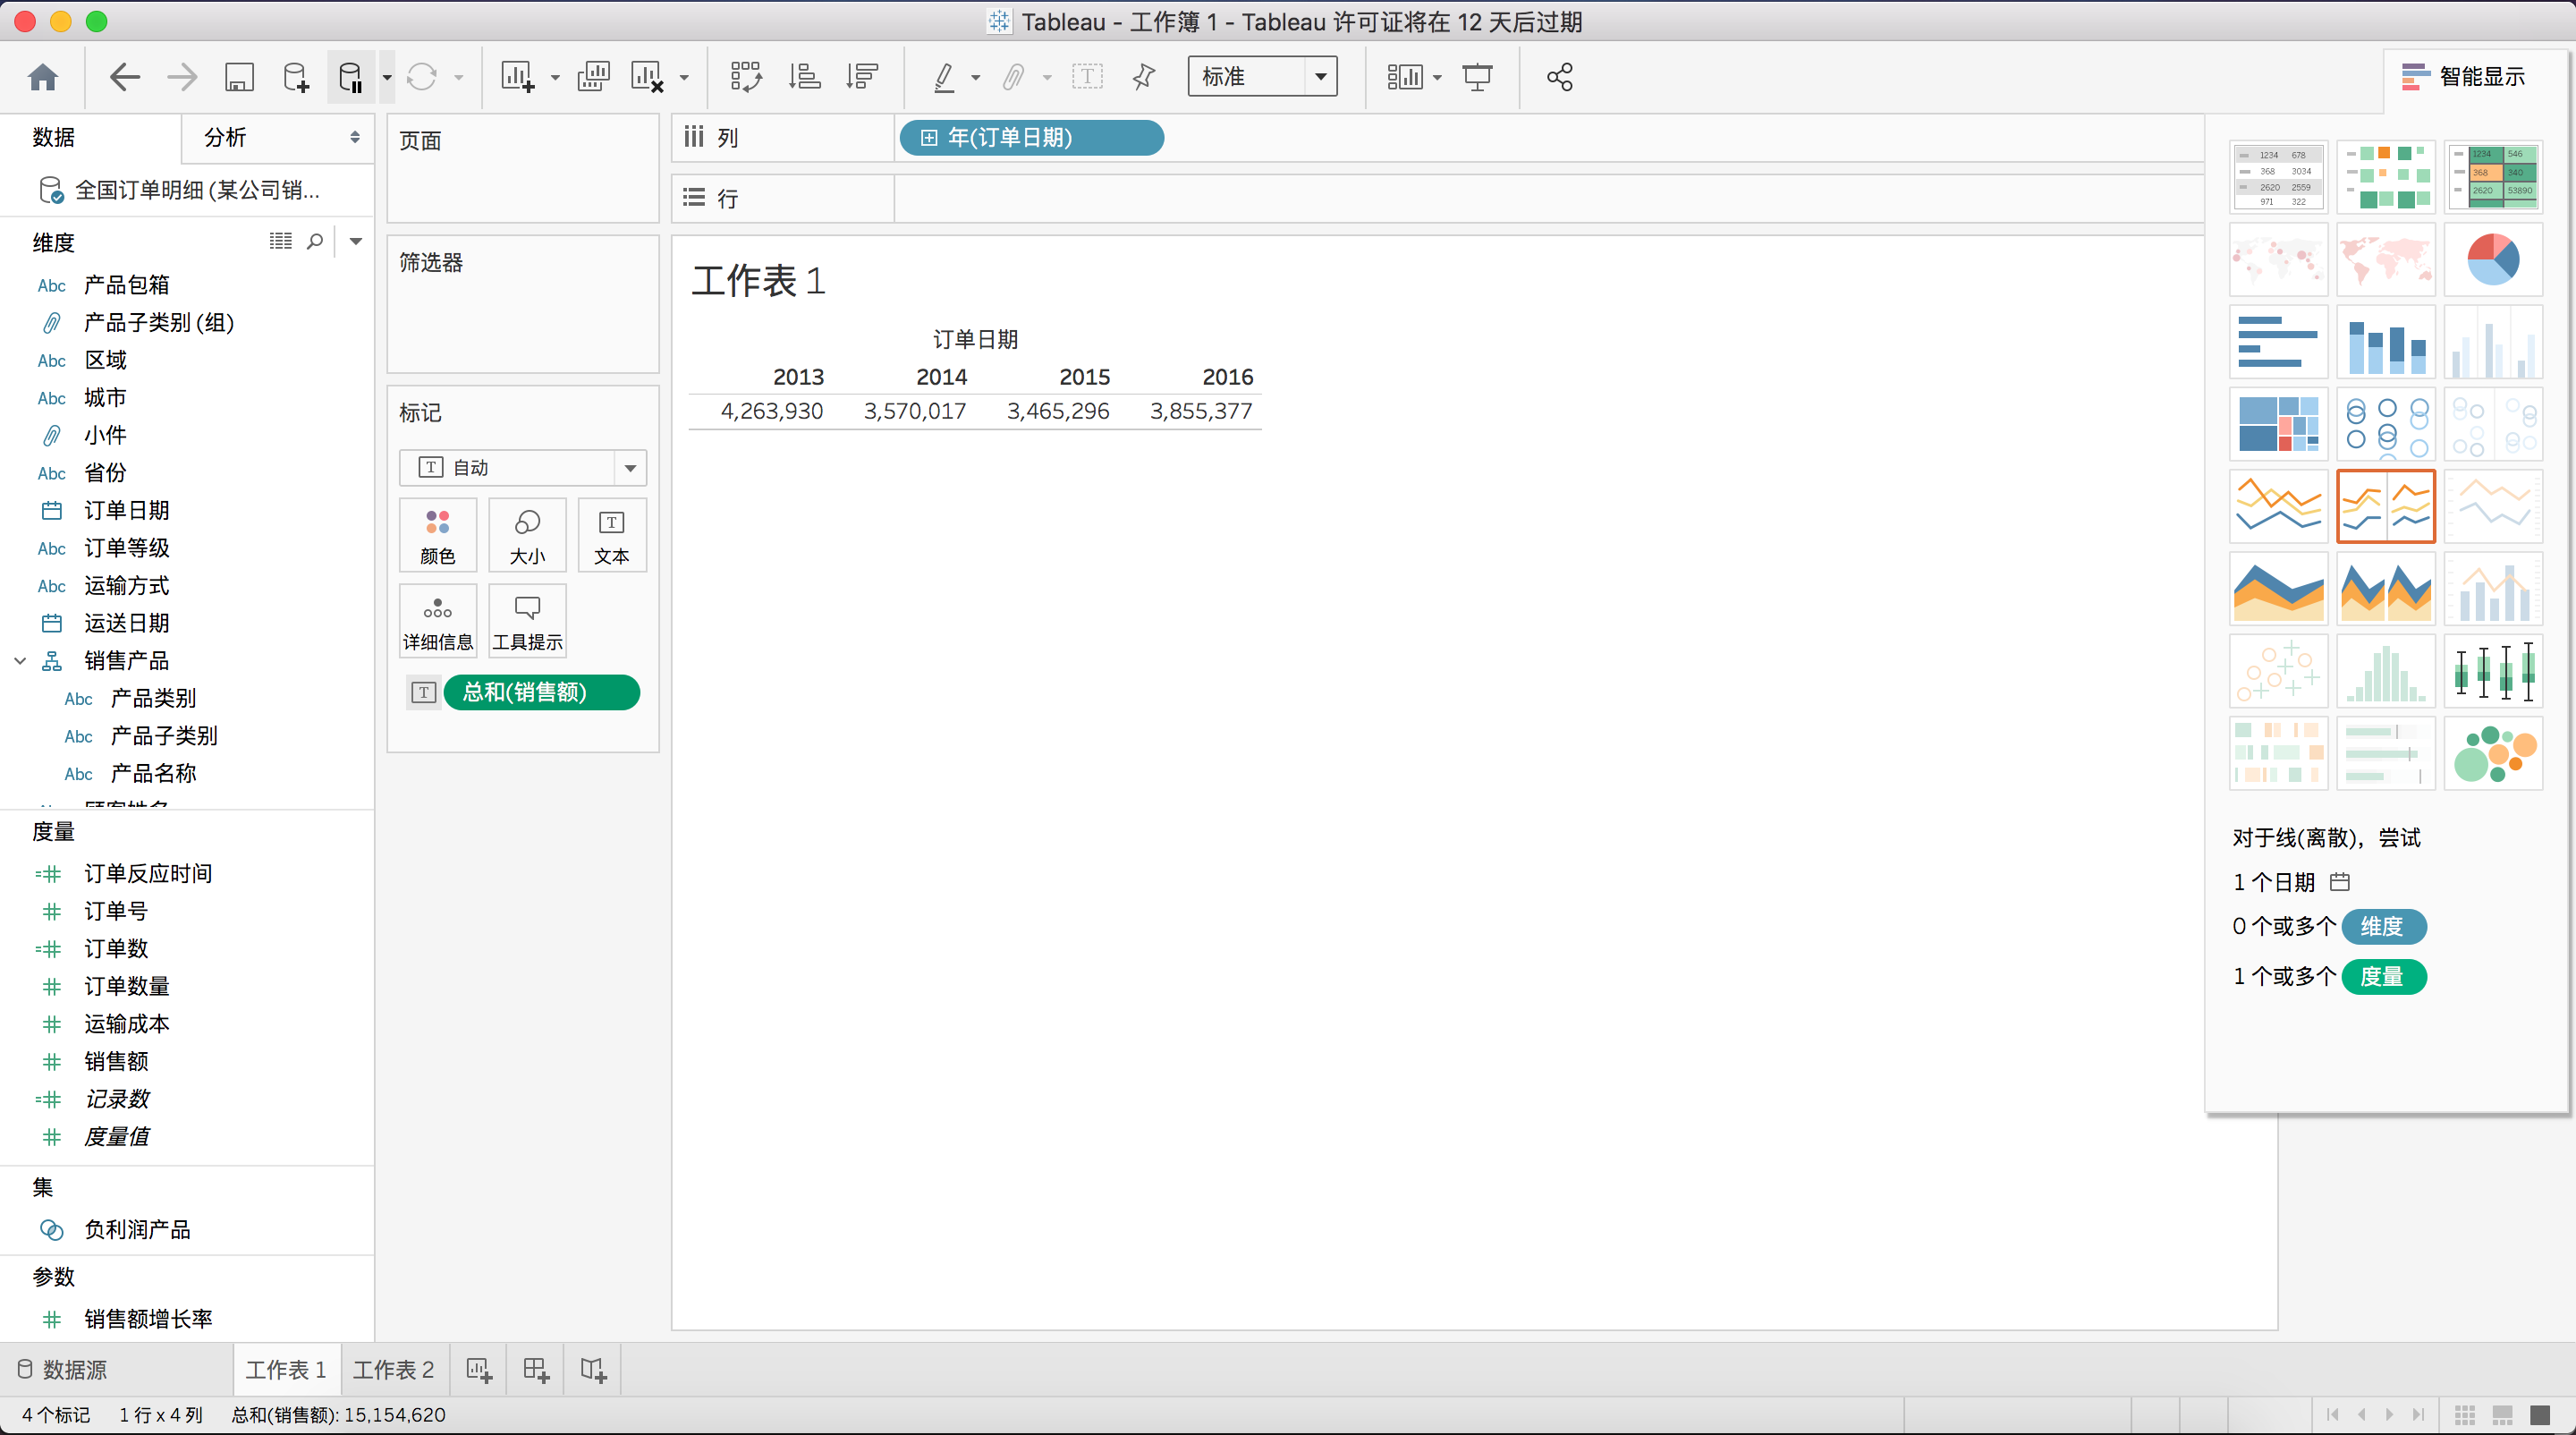
Task: Click the share workbook icon
Action: (x=1559, y=77)
